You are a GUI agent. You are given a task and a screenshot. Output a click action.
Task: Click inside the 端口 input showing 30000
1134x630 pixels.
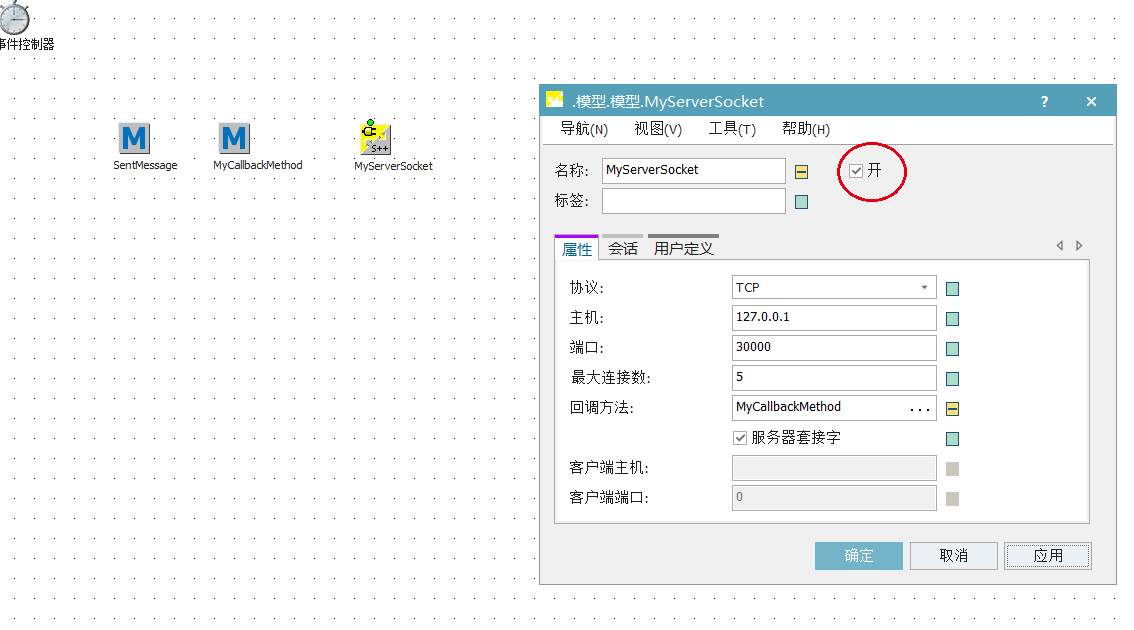[833, 348]
